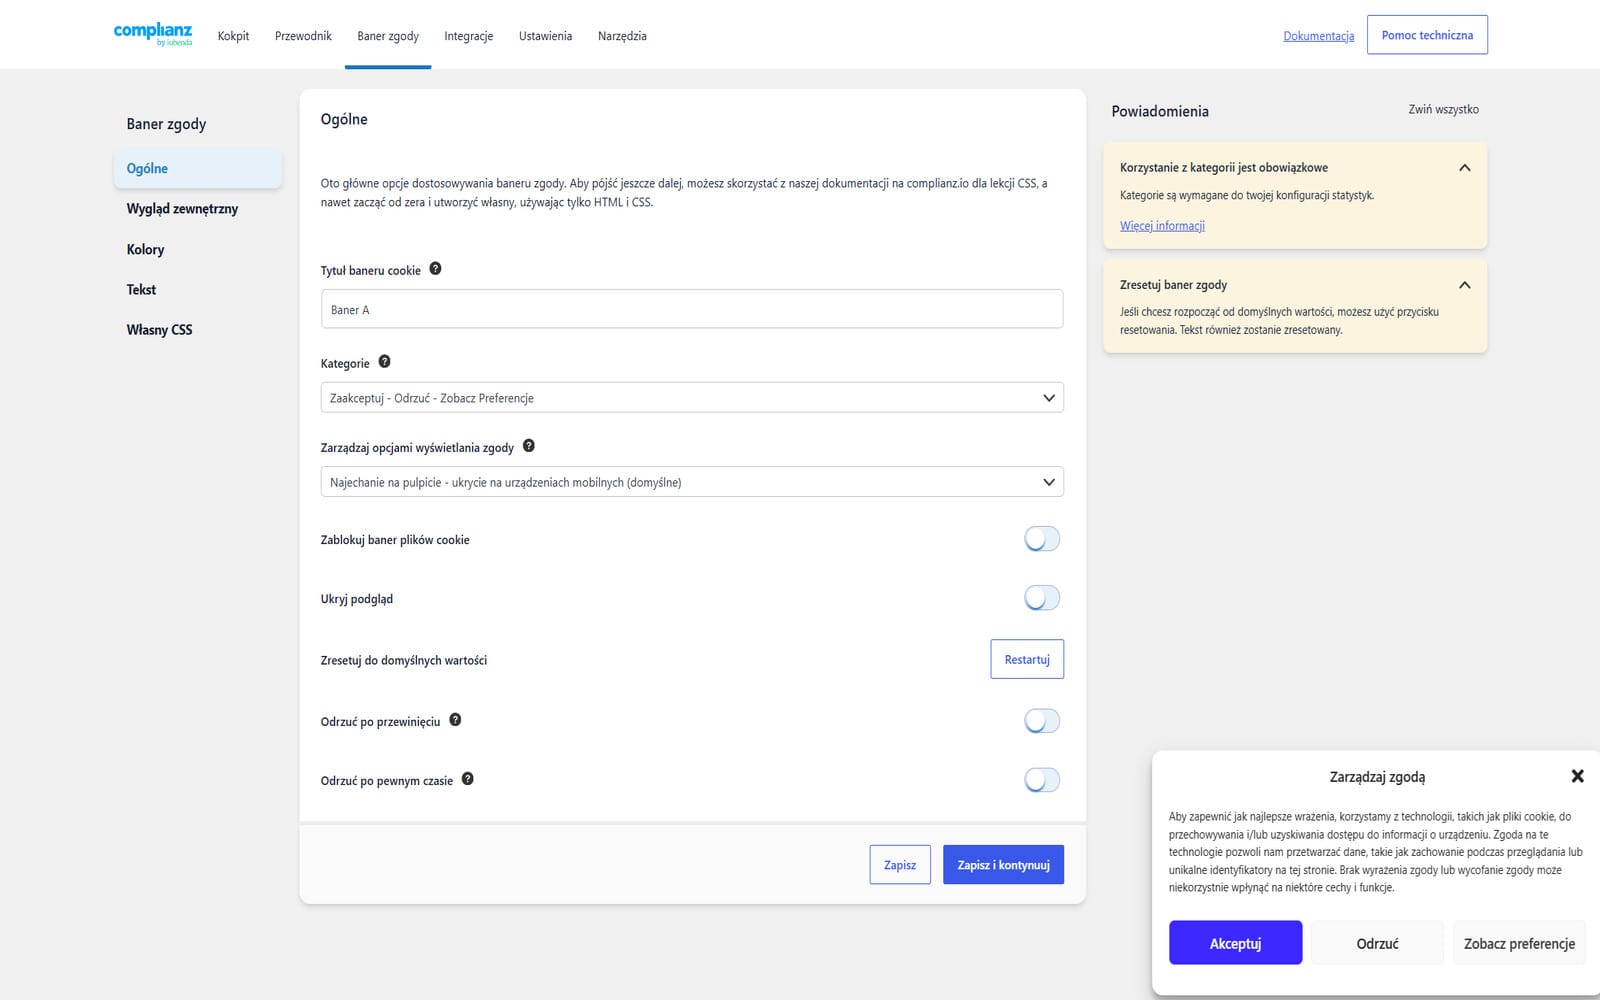Switch to Integracje tab
This screenshot has width=1600, height=1000.
point(469,36)
